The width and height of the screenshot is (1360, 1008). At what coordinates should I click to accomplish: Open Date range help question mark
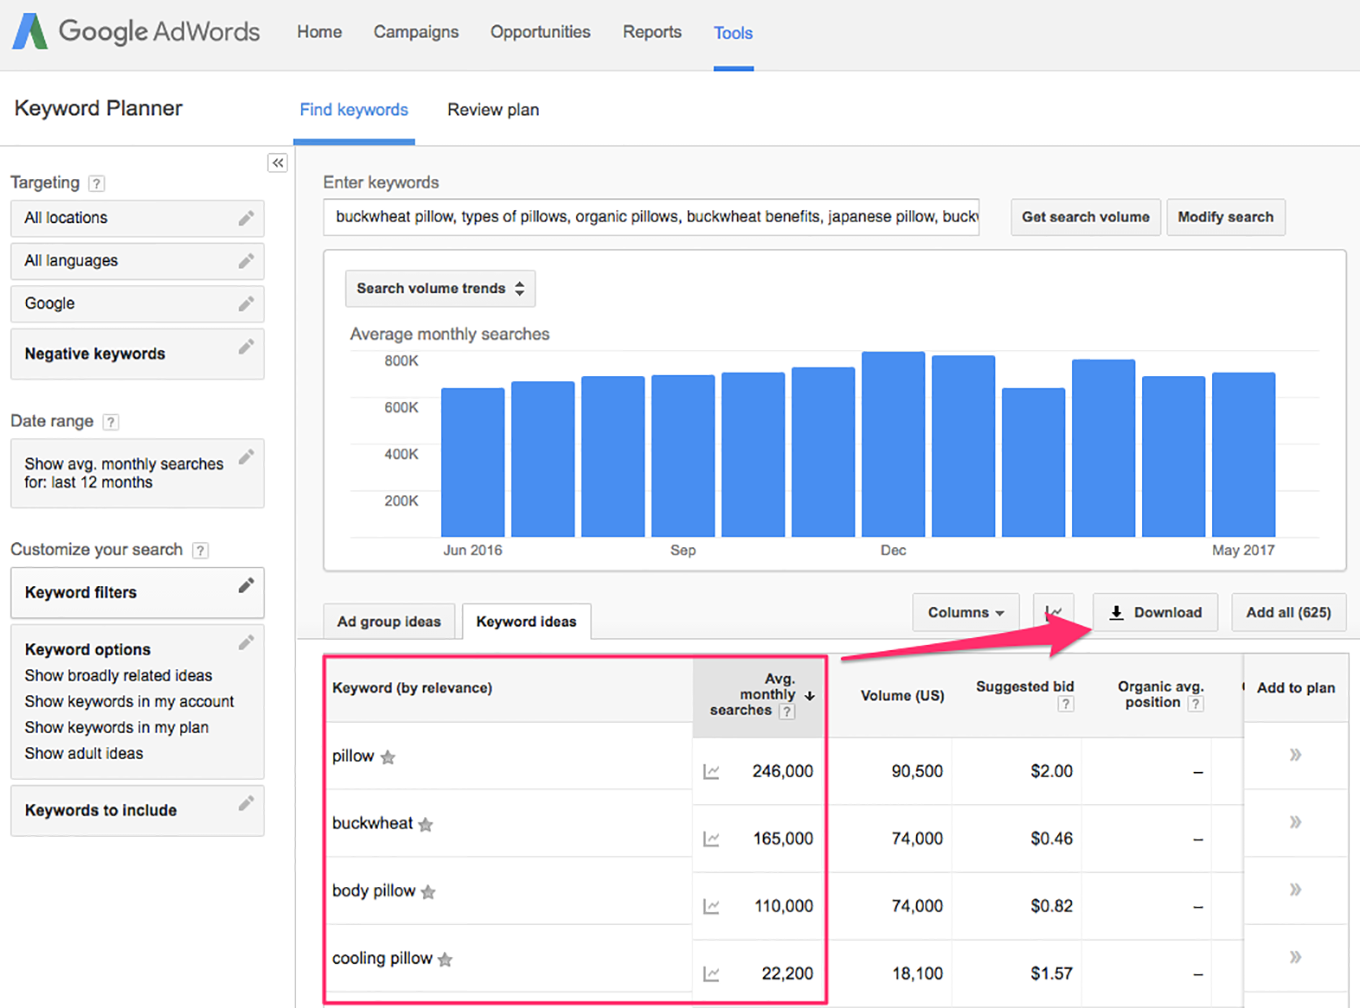tap(111, 422)
